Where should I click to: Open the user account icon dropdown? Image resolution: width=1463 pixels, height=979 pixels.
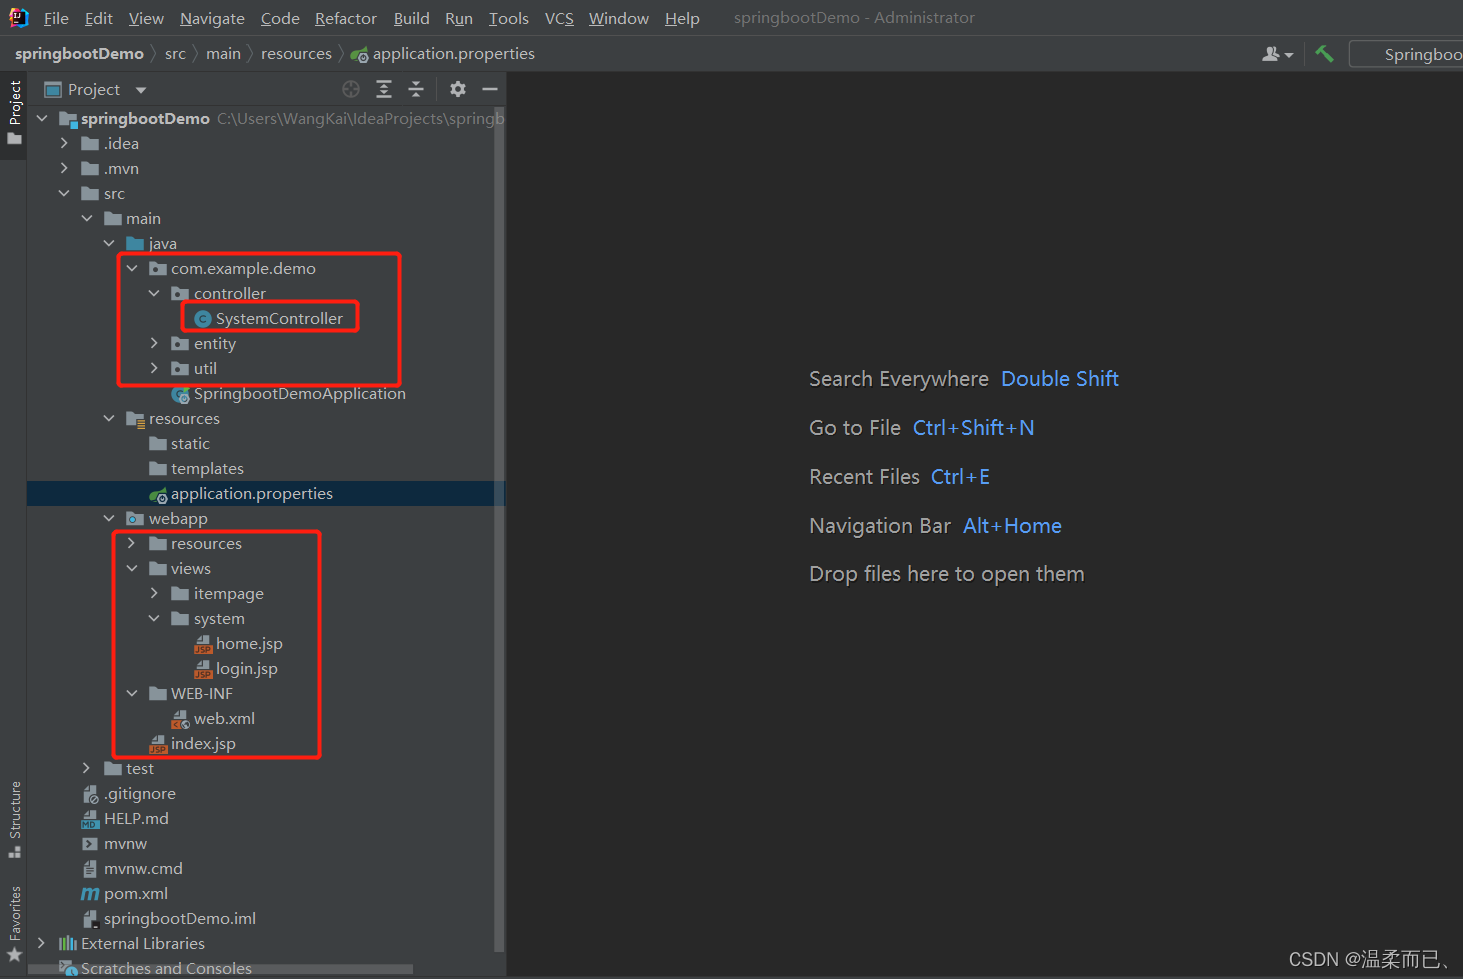click(x=1277, y=54)
